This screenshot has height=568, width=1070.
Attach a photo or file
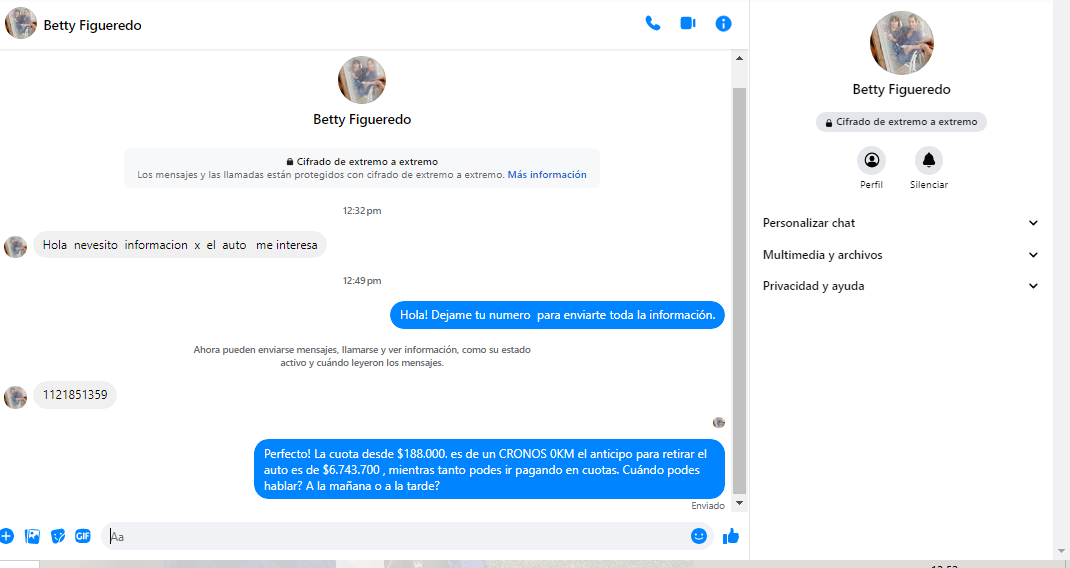pyautogui.click(x=32, y=536)
